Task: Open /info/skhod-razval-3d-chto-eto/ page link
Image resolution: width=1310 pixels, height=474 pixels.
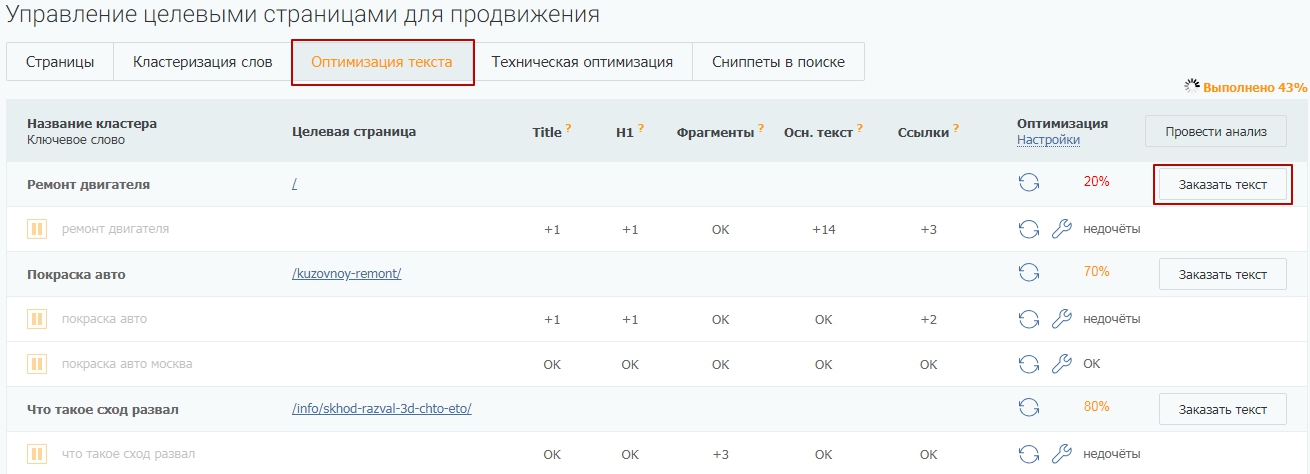Action: click(x=381, y=409)
